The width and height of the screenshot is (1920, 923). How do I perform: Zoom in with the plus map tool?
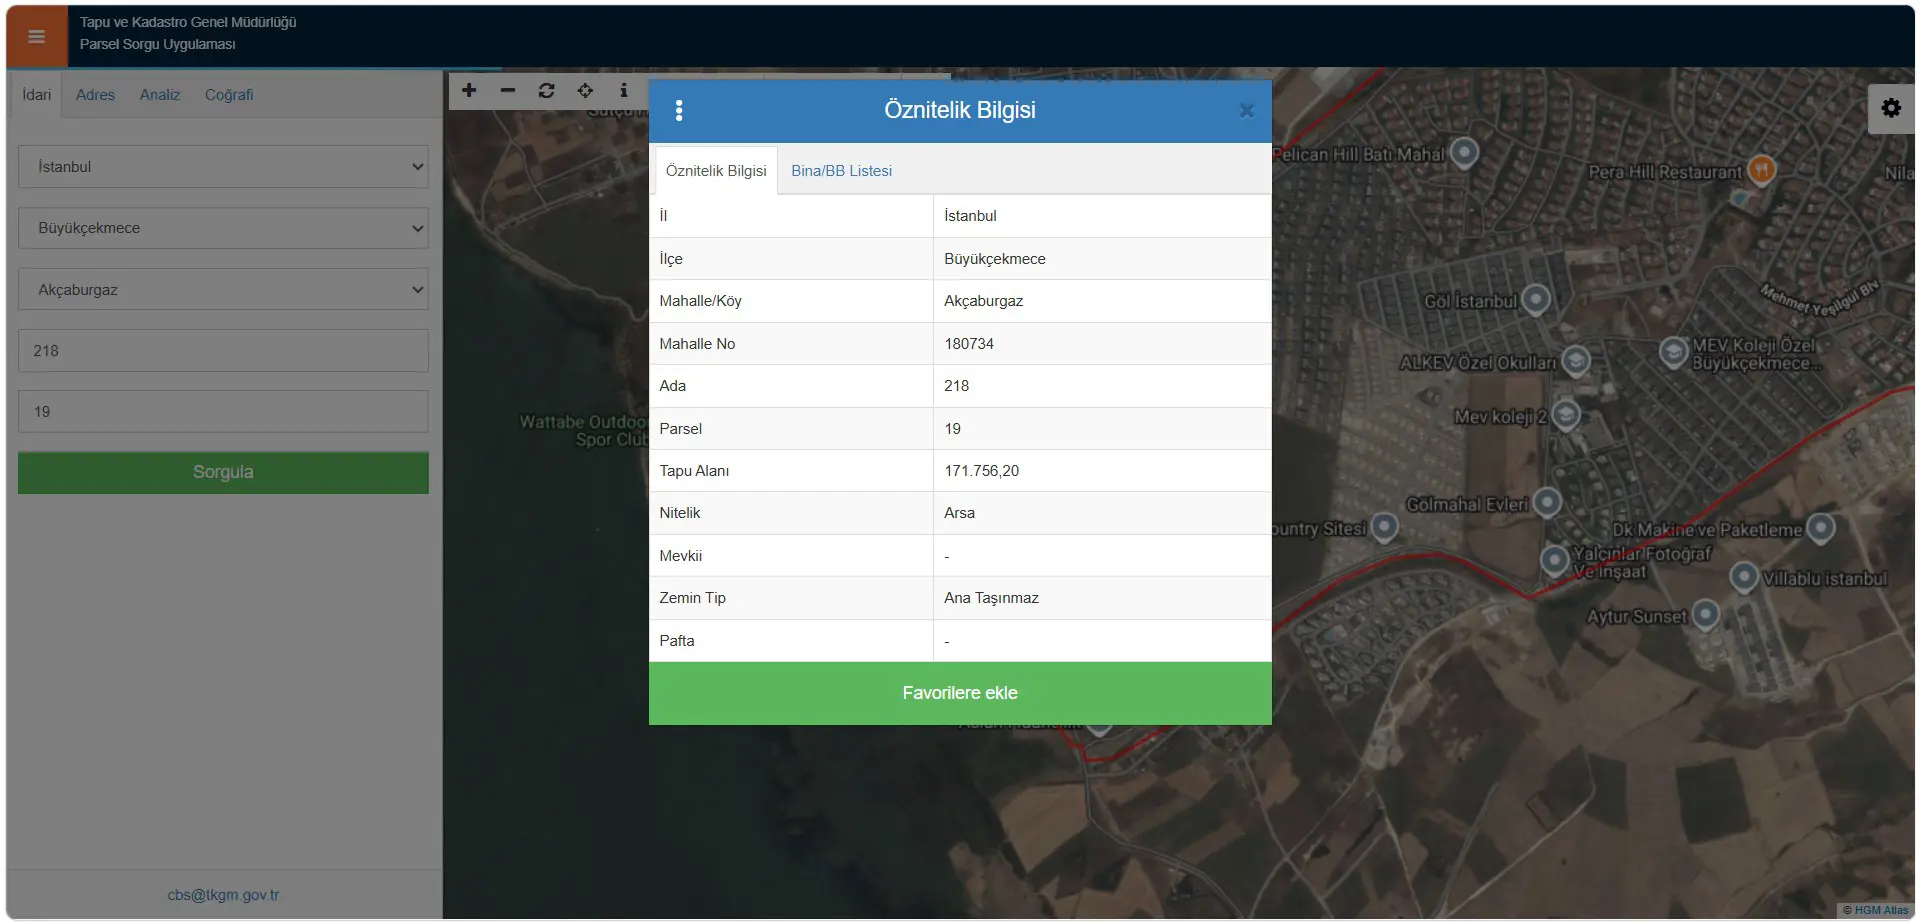coord(469,90)
